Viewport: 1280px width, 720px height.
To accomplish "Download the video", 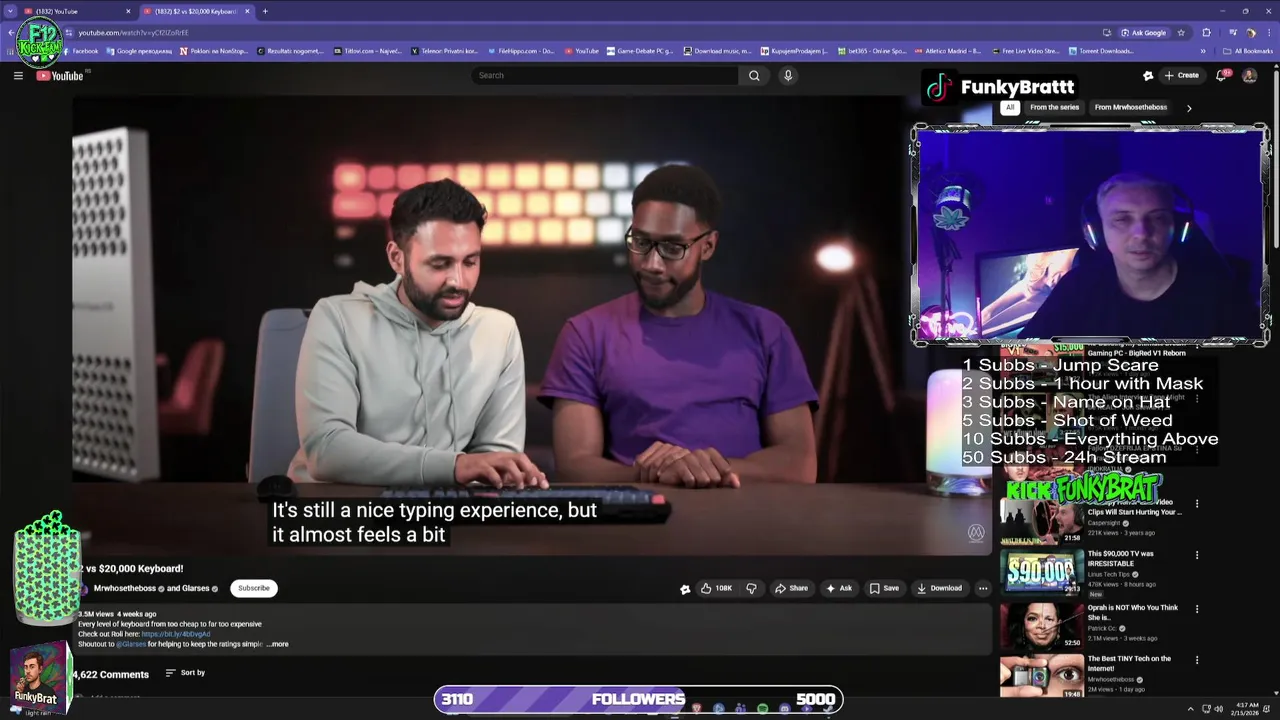I will [939, 588].
